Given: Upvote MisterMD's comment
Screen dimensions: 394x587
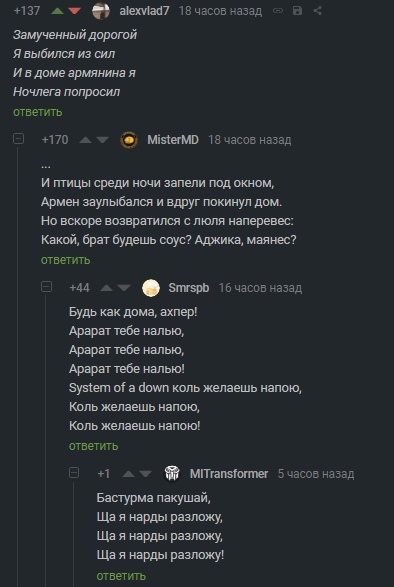Looking at the screenshot, I should coord(85,140).
